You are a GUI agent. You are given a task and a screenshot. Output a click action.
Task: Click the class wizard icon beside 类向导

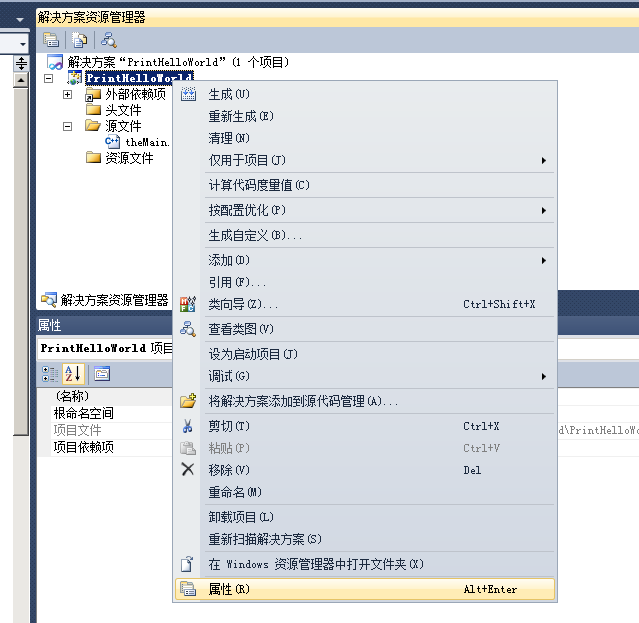pyautogui.click(x=188, y=304)
